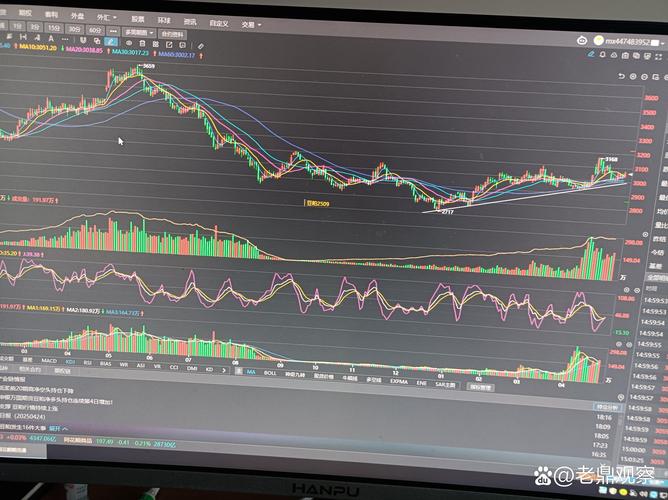The height and width of the screenshot is (500, 668).
Task: Expand the news list with 展开
Action: pos(58,428)
